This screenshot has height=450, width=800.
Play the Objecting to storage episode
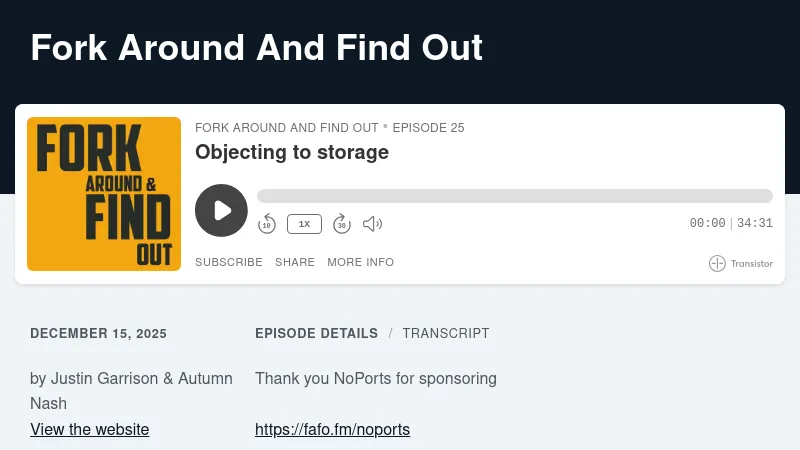221,210
